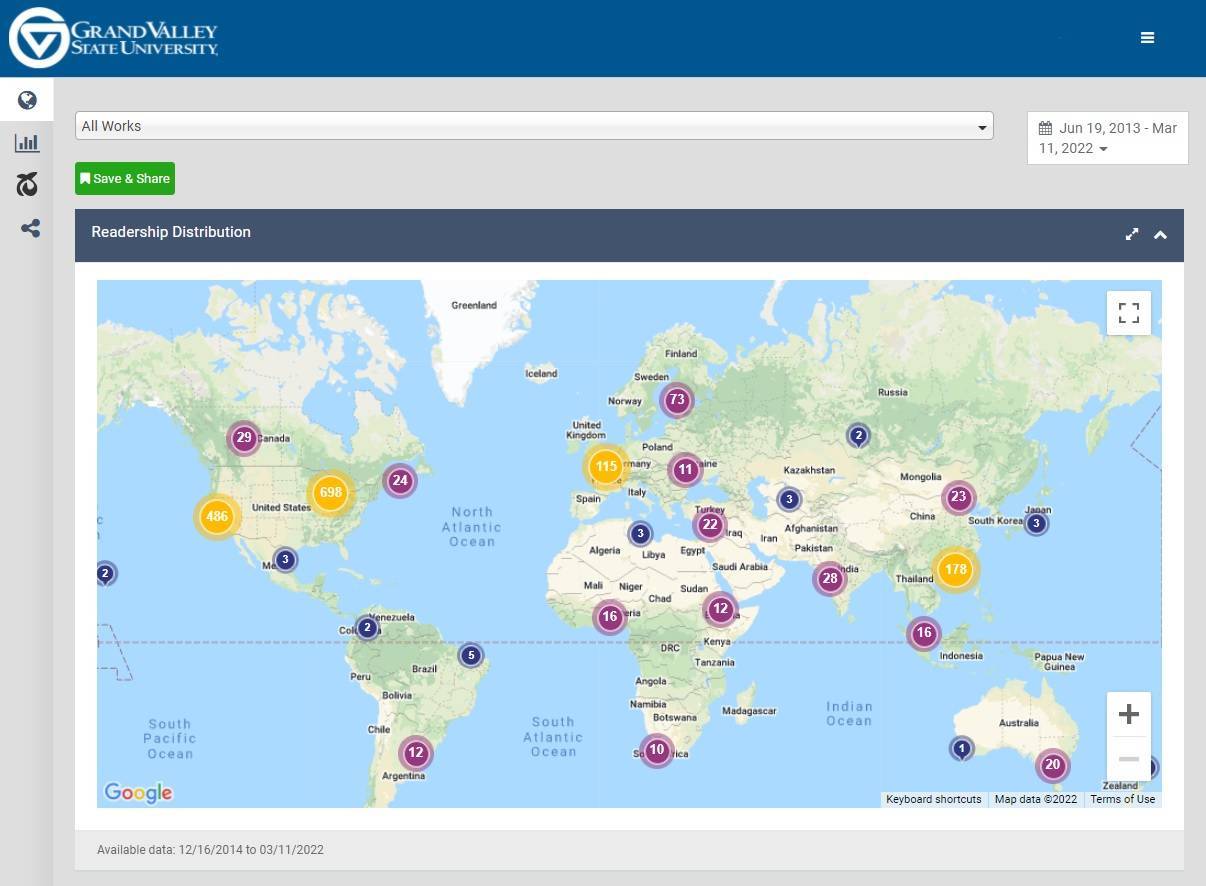The width and height of the screenshot is (1206, 886).
Task: Select the globe readership map icon in sidebar
Action: (x=27, y=99)
